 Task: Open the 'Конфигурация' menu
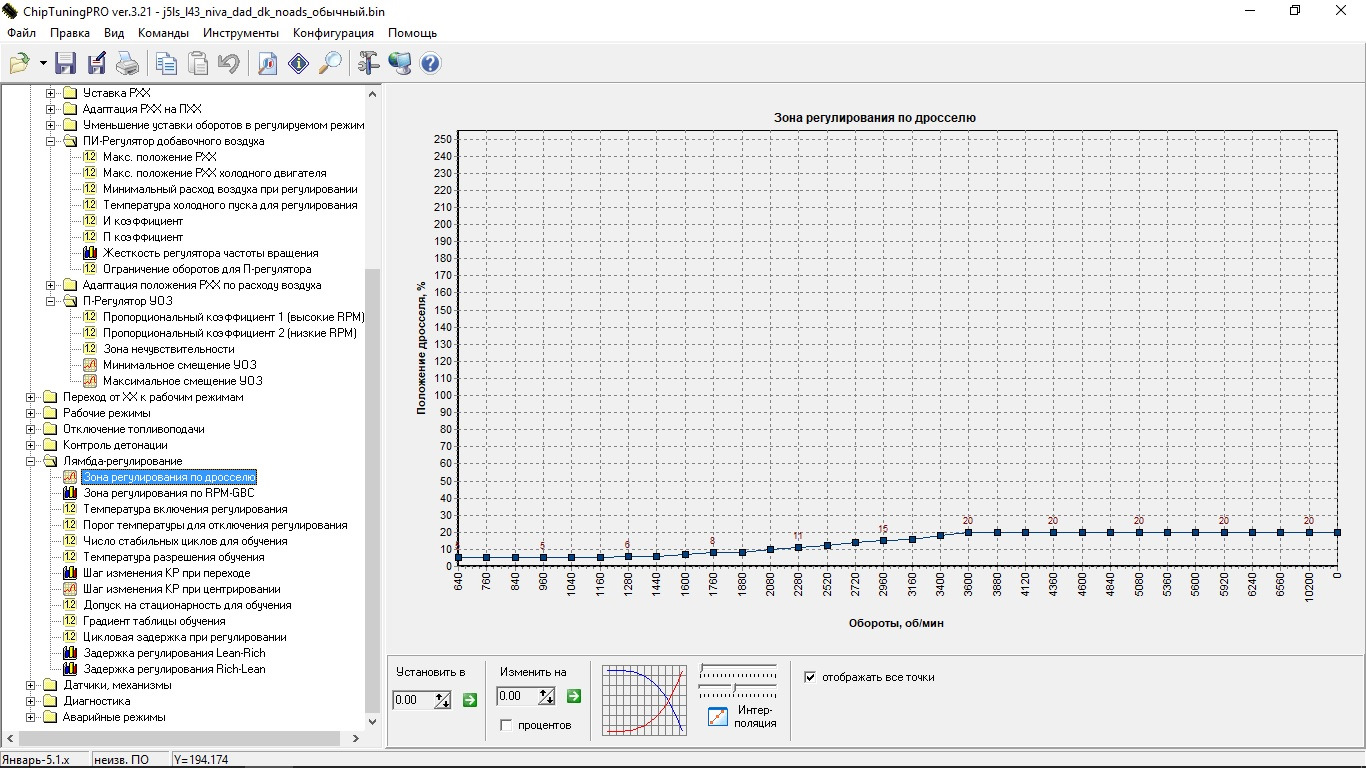(x=333, y=33)
